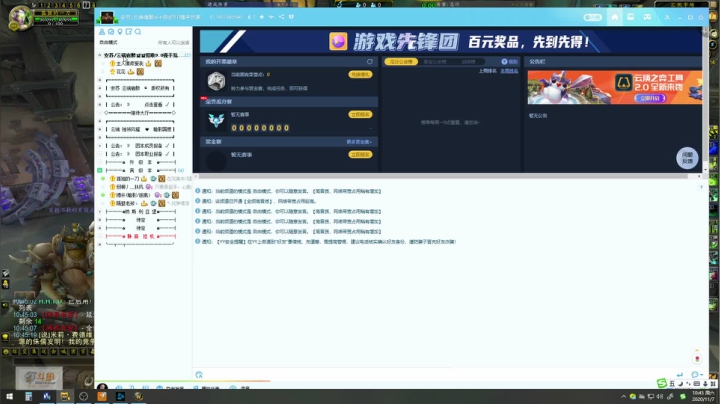Viewport: 720px width, 404px height.
Task: Open the channel avatar in title bar
Action: [x=107, y=17]
